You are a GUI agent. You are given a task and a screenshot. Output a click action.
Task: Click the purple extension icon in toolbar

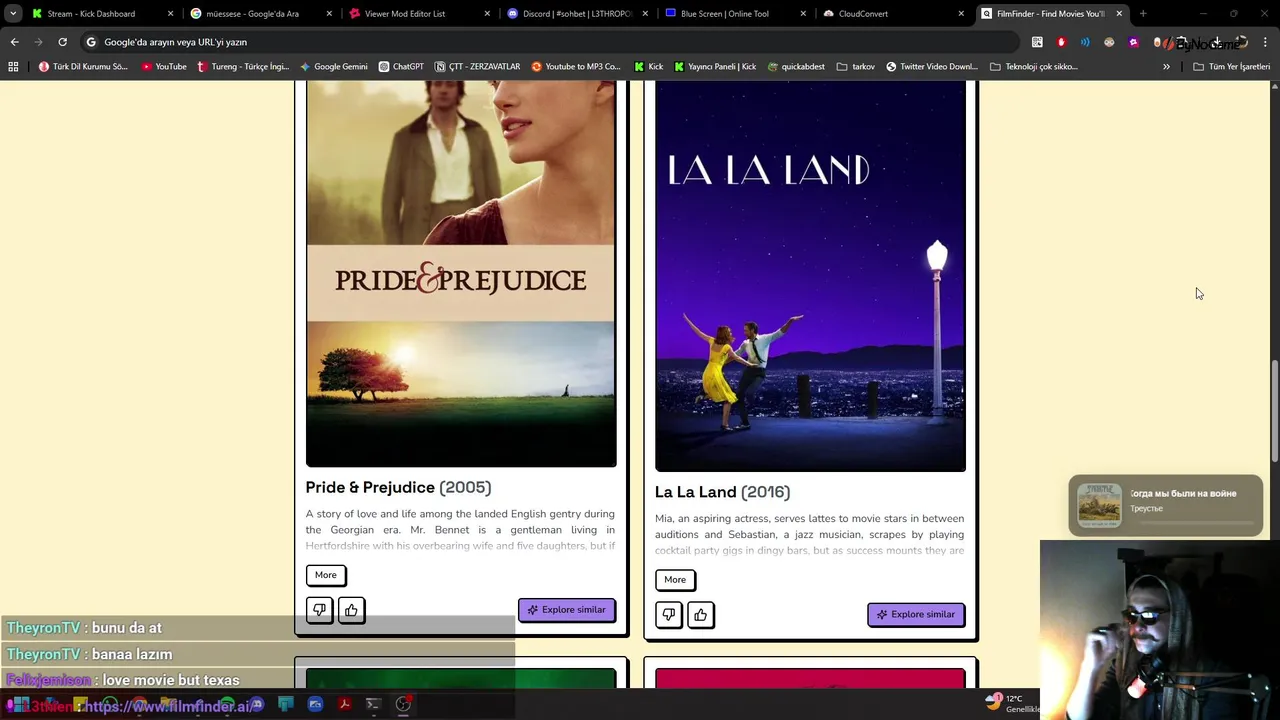coord(1133,42)
